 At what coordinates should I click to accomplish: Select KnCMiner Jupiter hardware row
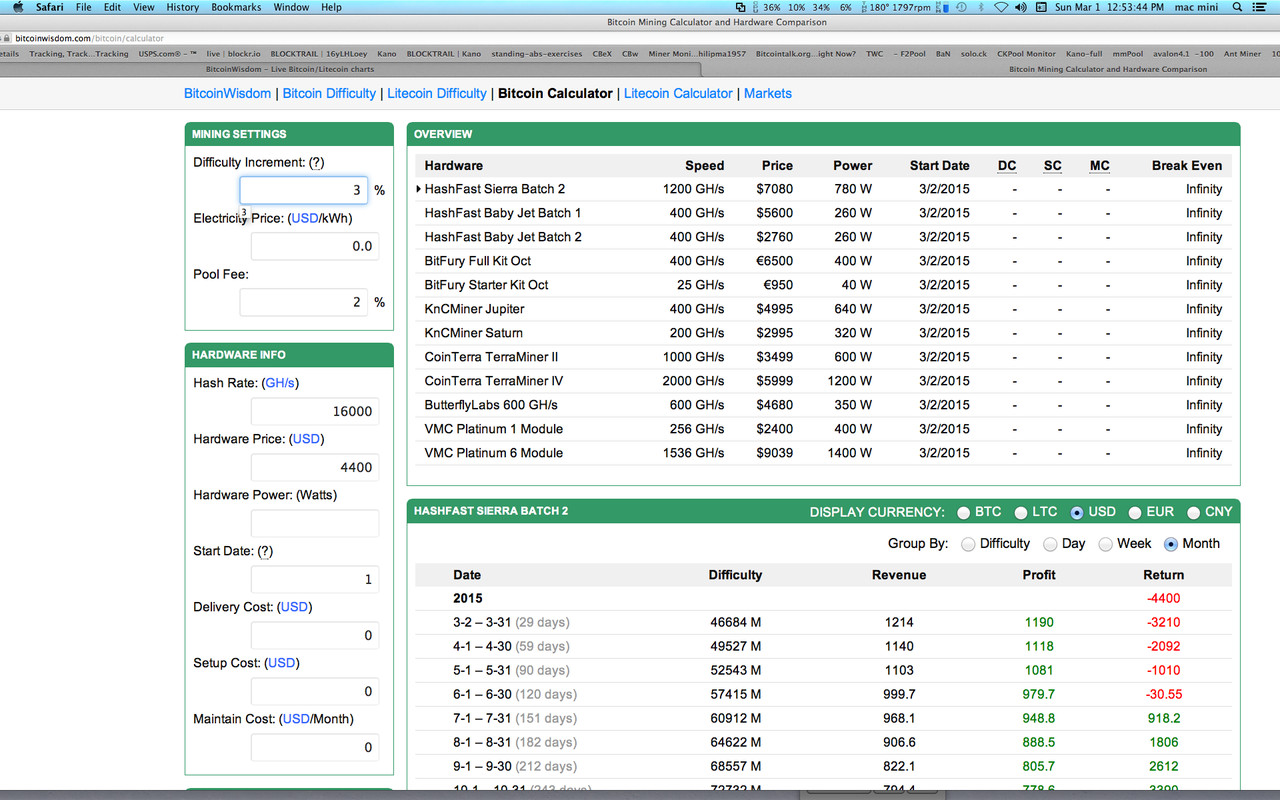[823, 309]
